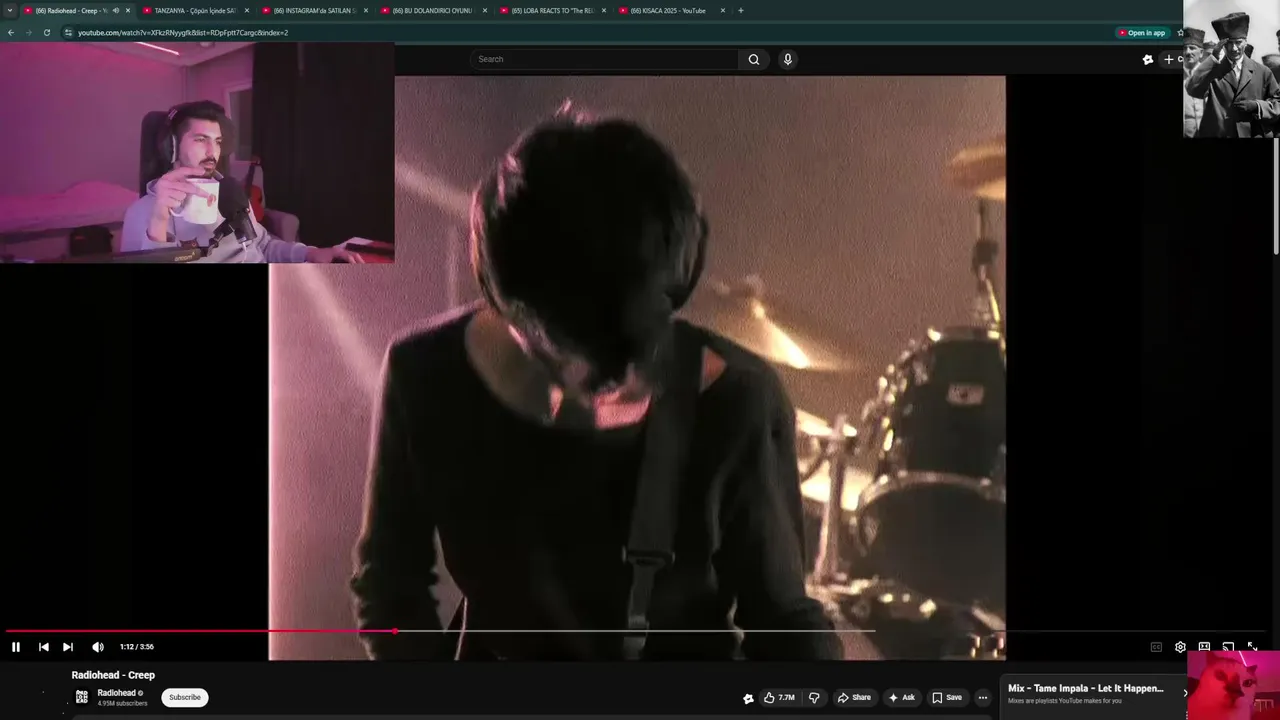Enter fullscreen mode
The image size is (1280, 720).
click(x=1252, y=647)
